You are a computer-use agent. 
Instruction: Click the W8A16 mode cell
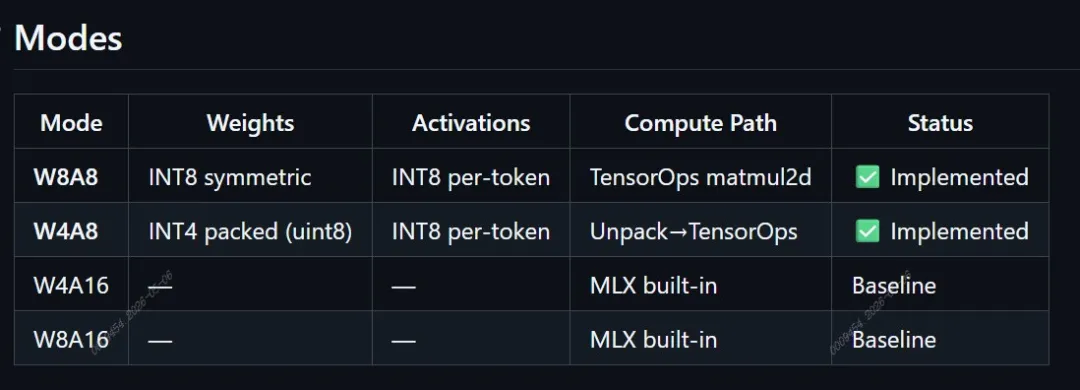(x=71, y=339)
